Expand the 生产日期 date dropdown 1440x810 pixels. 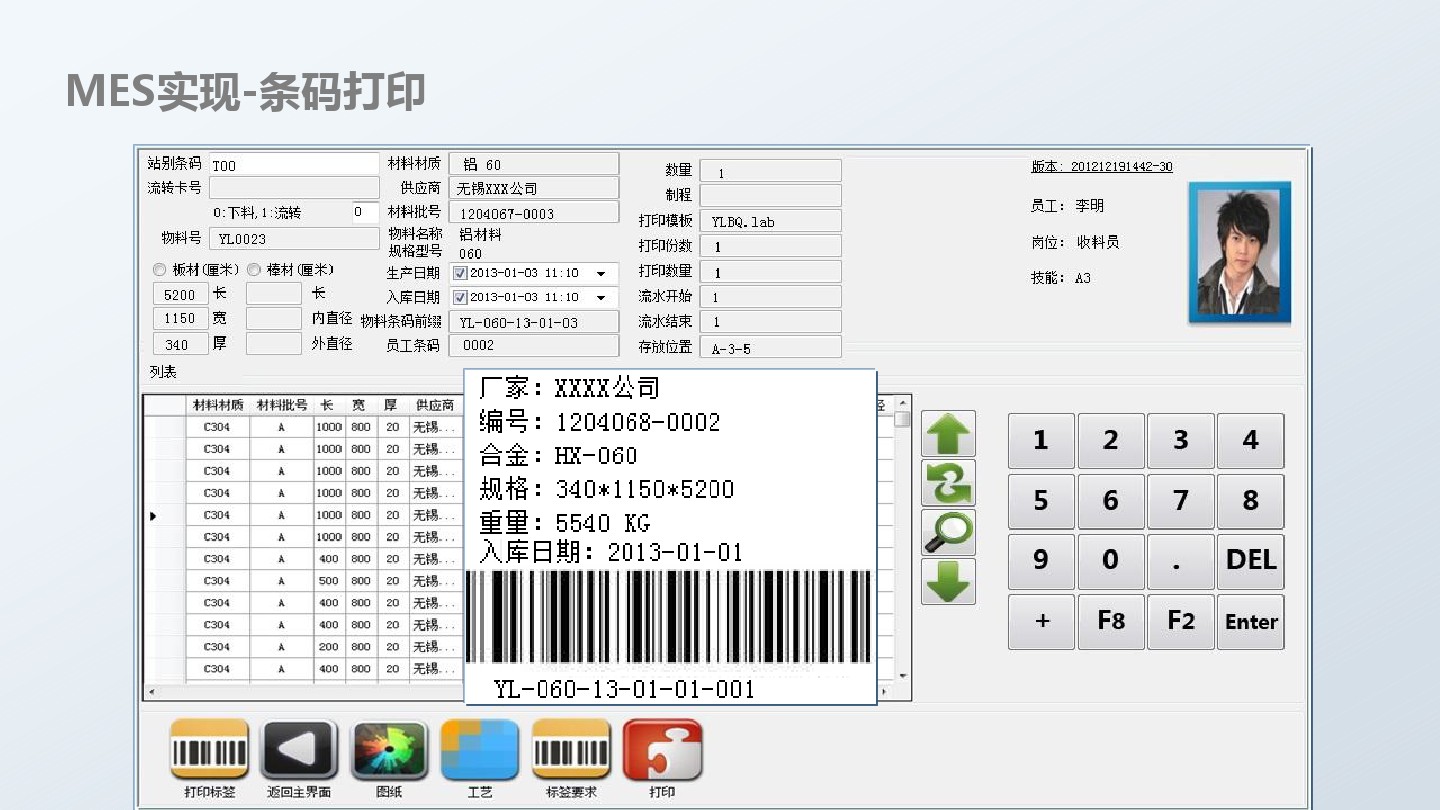click(602, 273)
